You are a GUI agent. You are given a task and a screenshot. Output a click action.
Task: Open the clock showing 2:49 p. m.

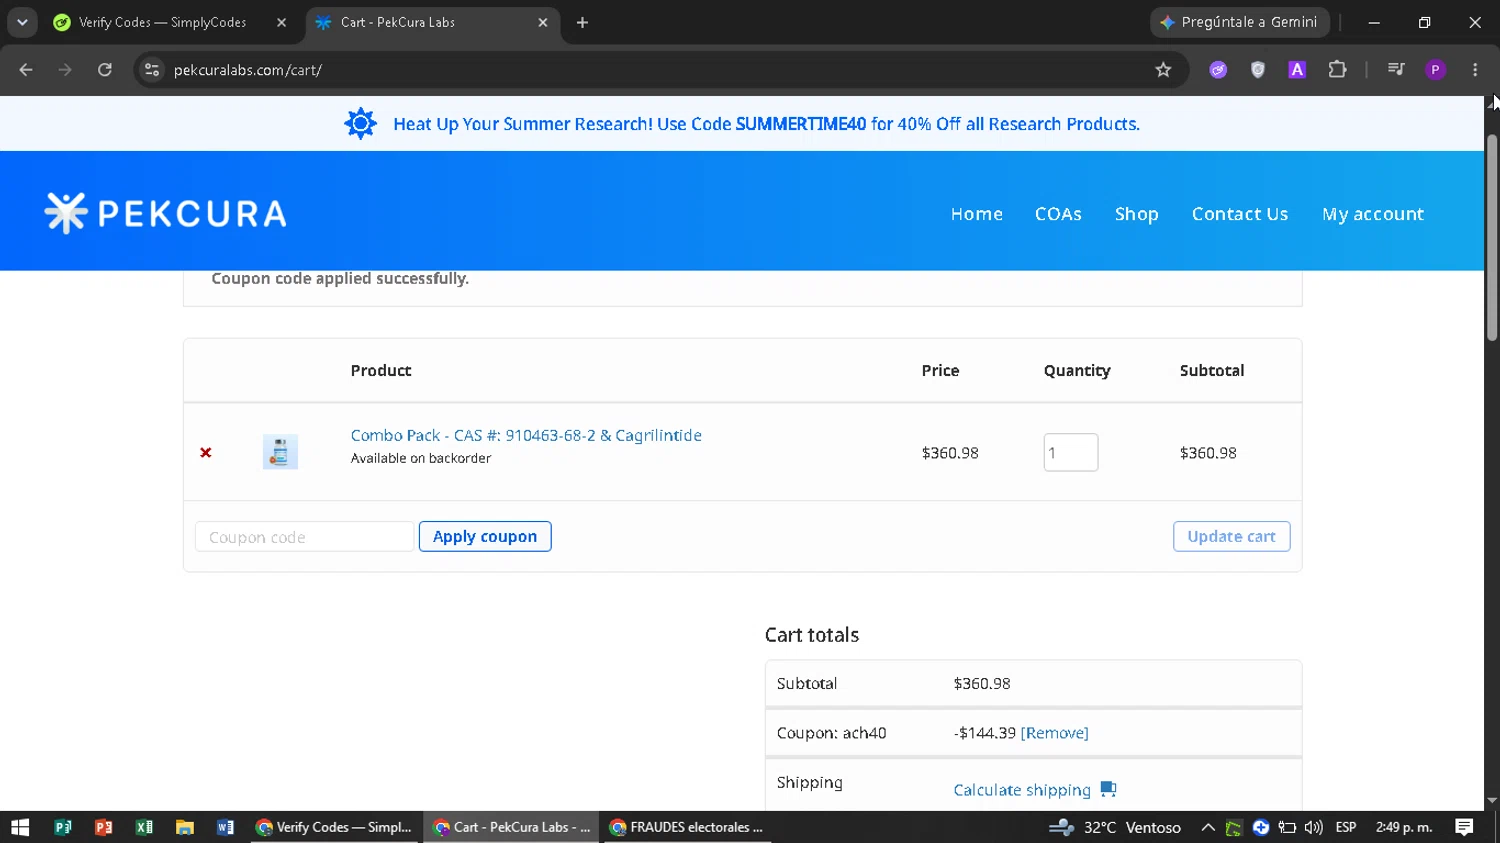coord(1404,827)
